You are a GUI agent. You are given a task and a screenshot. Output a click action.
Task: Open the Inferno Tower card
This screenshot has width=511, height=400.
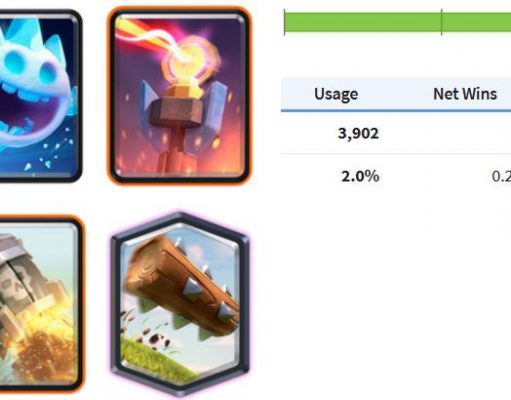[179, 96]
